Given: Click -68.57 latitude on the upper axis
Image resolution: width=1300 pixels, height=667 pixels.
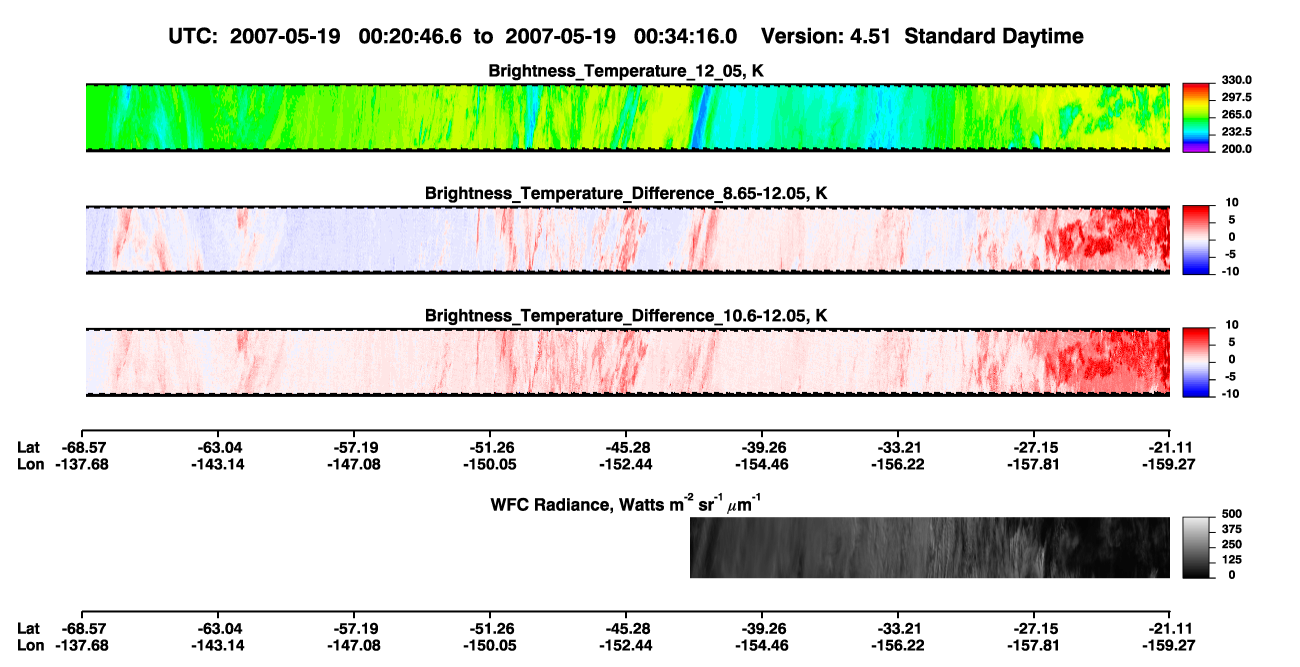Looking at the screenshot, I should pos(82,447).
